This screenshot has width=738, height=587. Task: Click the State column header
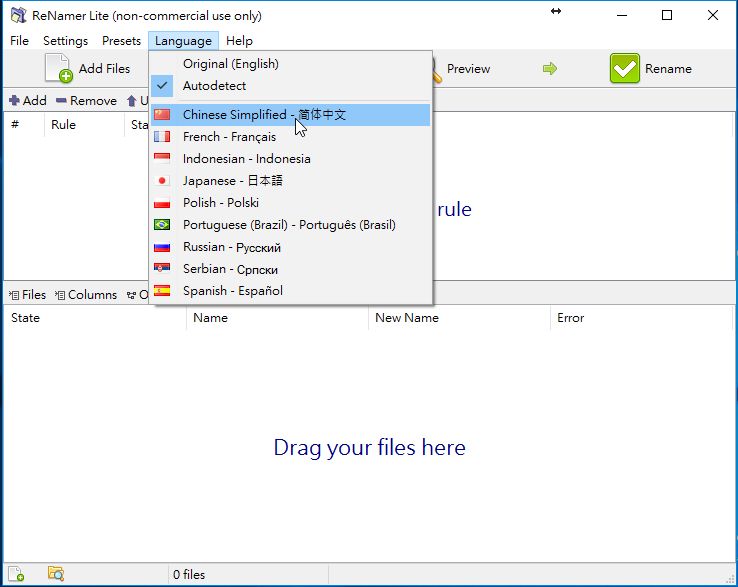pos(95,318)
